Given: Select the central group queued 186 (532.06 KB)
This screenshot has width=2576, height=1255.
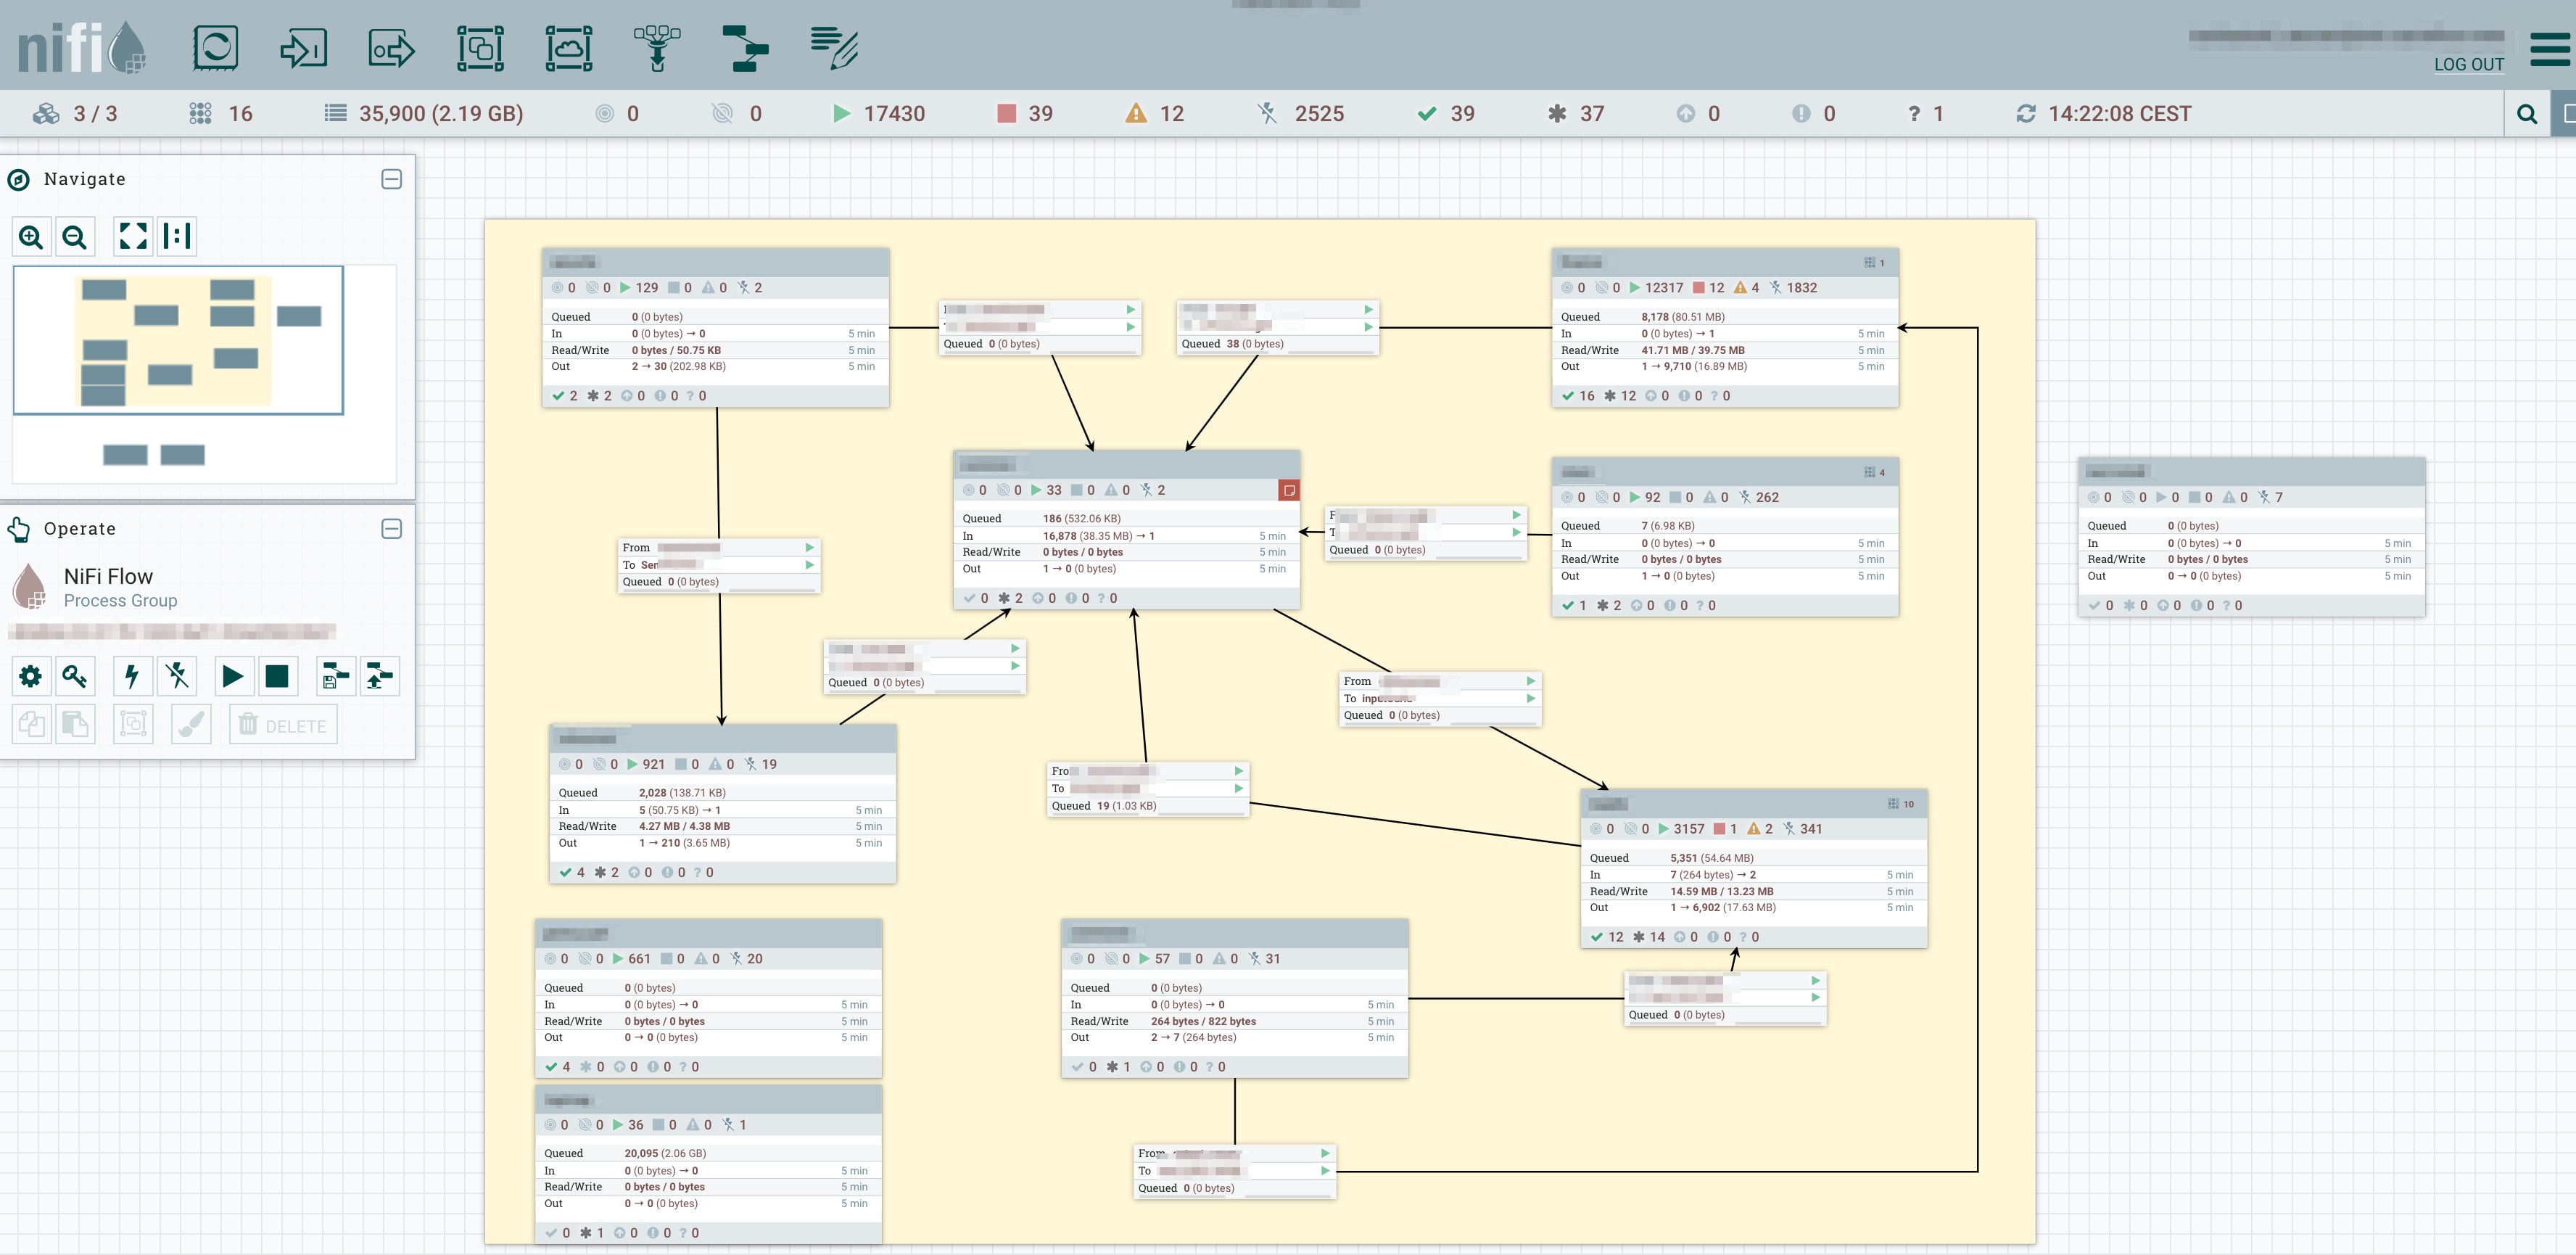Looking at the screenshot, I should [1126, 530].
